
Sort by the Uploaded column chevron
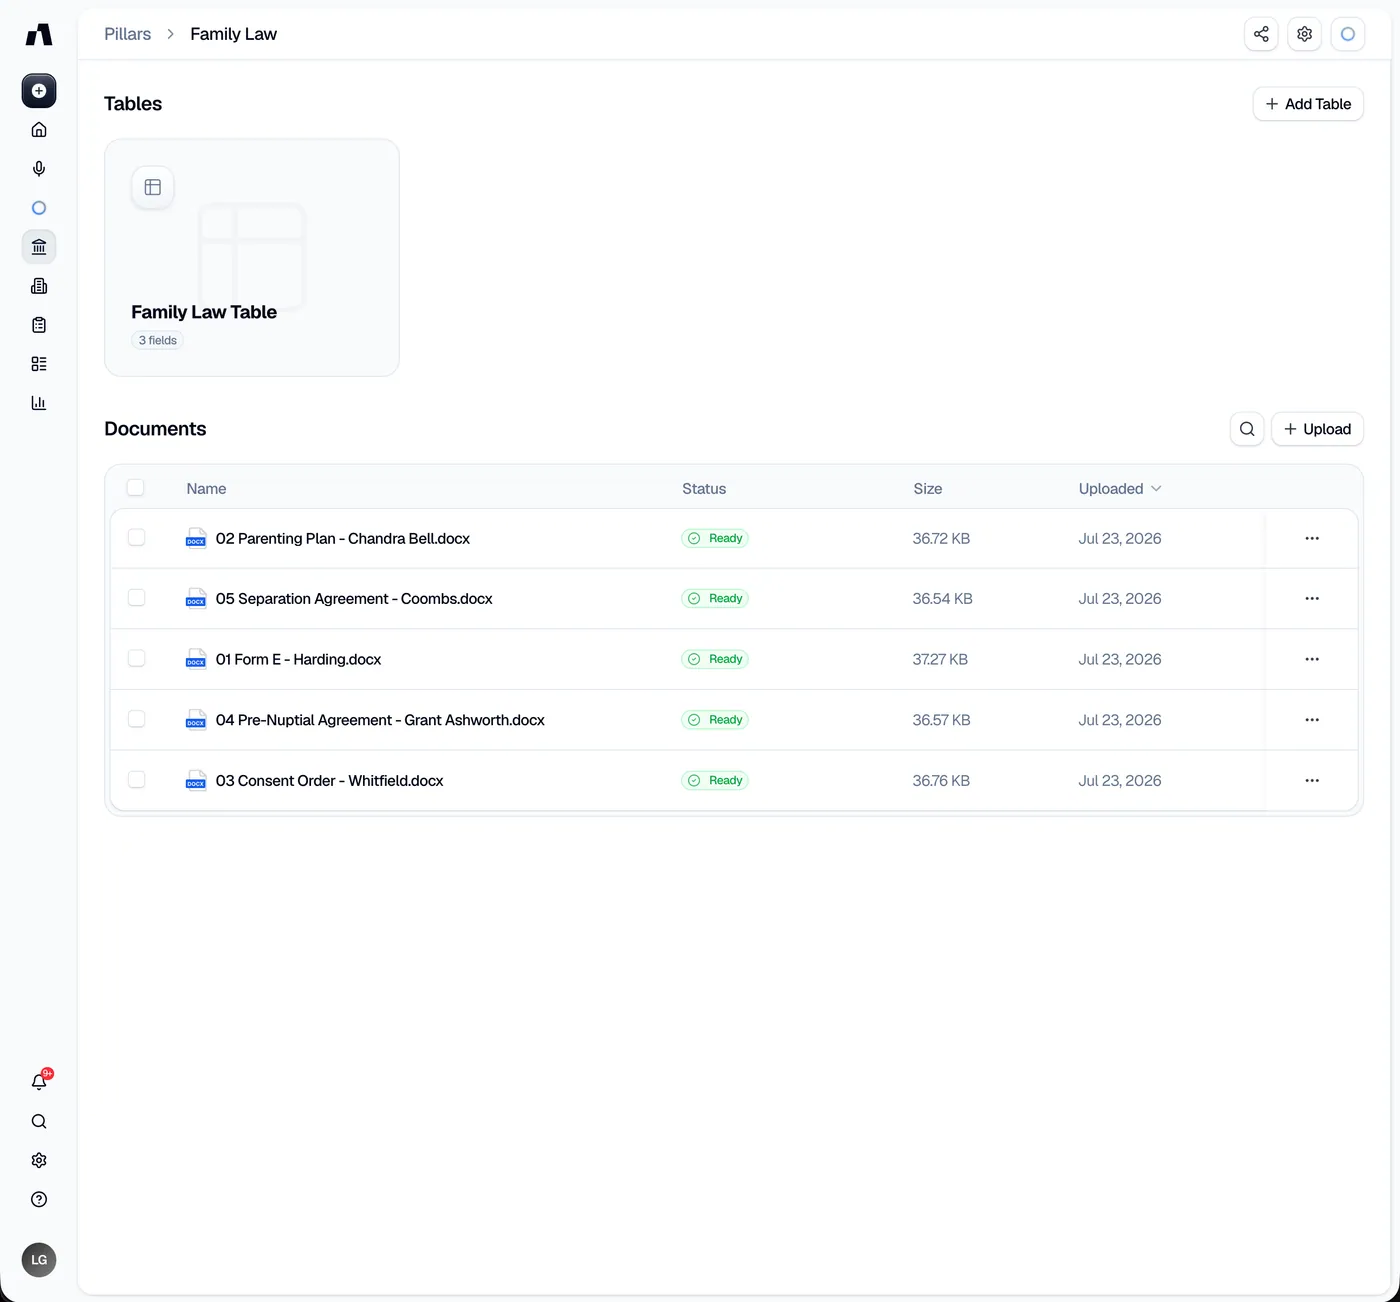[x=1156, y=489]
